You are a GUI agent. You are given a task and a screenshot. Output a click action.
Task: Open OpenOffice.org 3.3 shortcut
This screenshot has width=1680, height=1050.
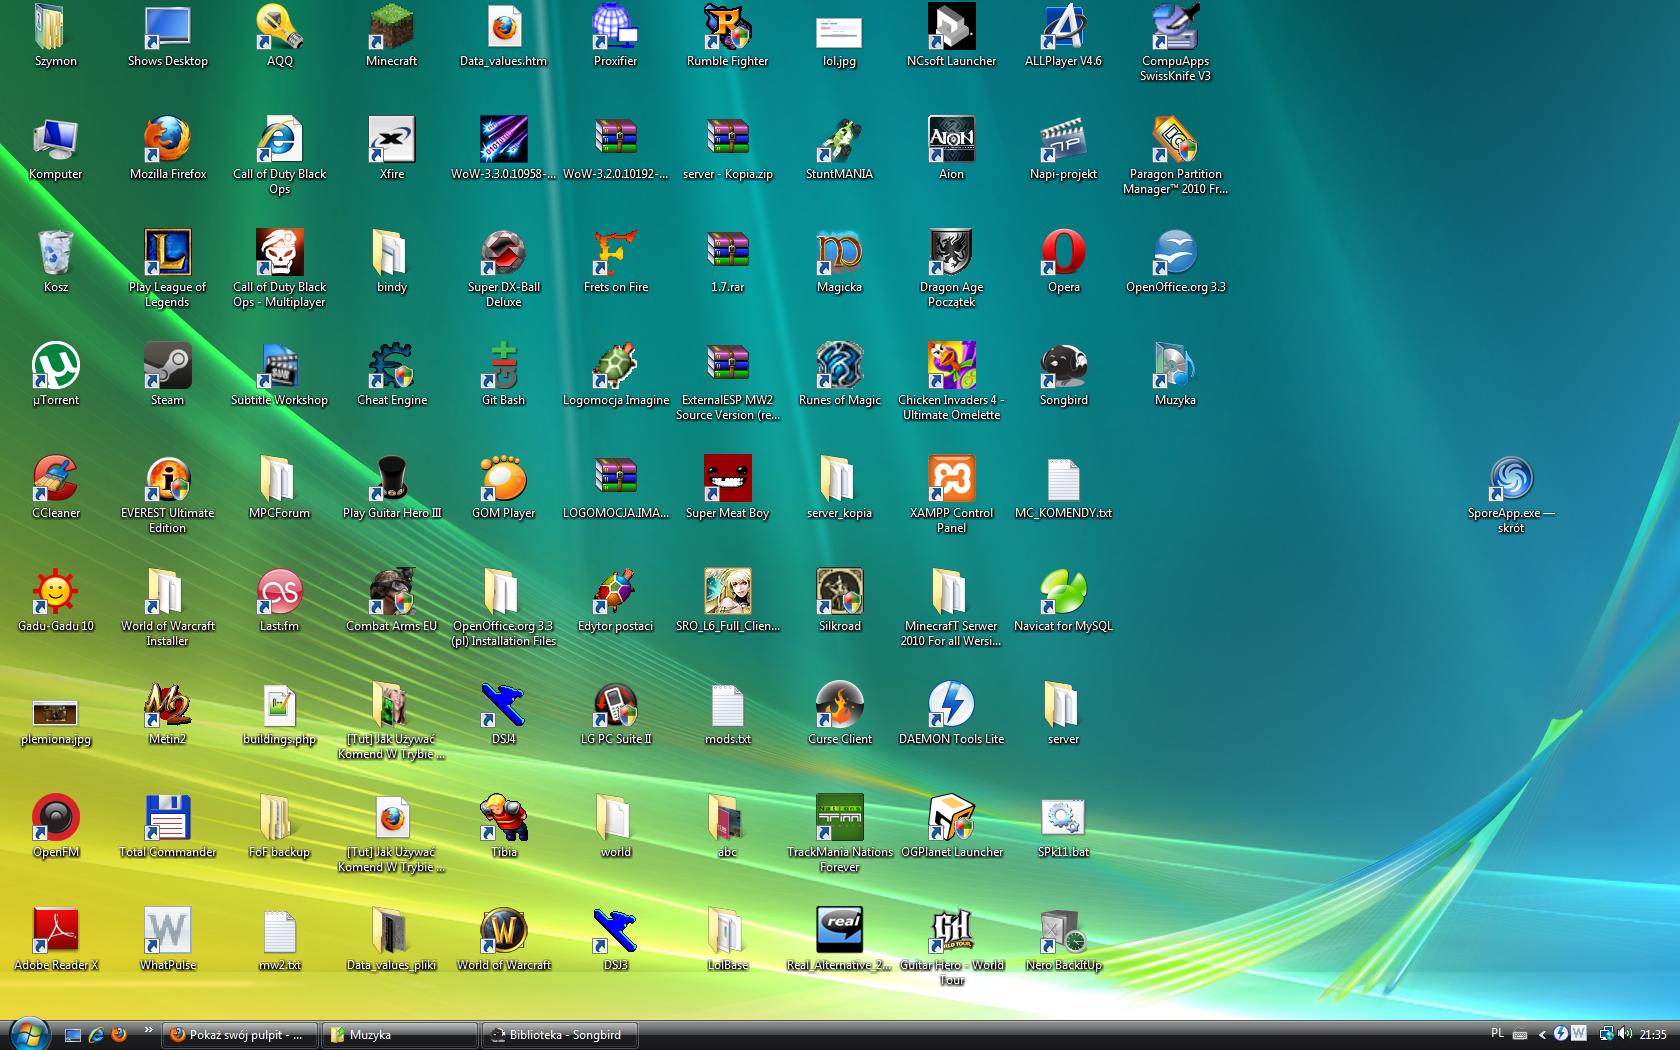1176,262
